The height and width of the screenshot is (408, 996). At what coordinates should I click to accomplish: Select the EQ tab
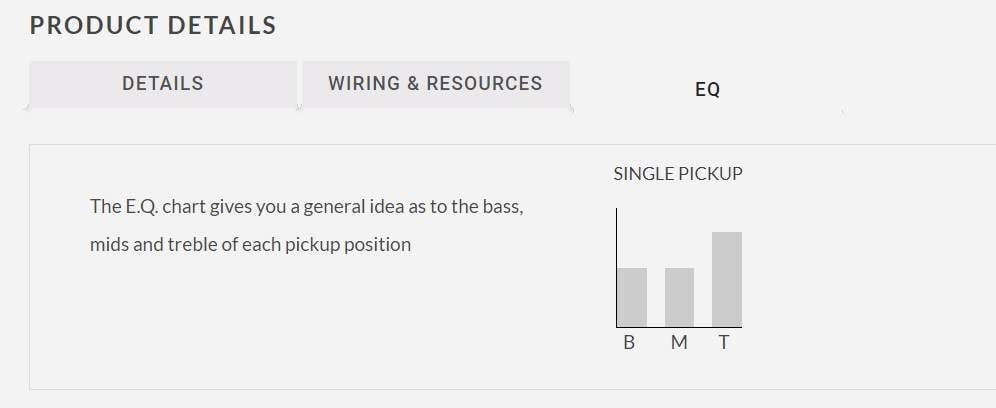(x=708, y=90)
